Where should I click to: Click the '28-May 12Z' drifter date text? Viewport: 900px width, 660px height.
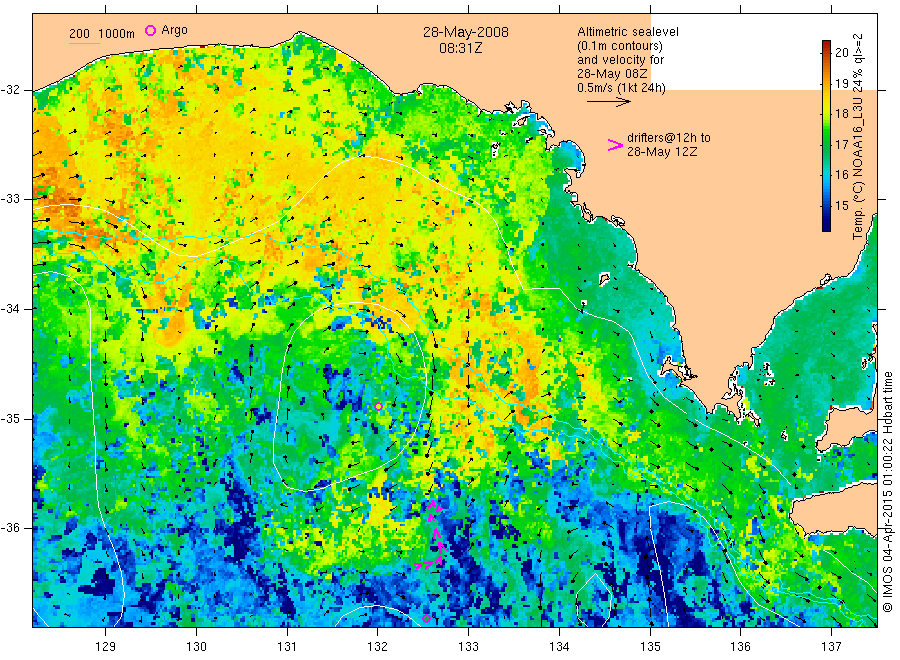pos(662,152)
